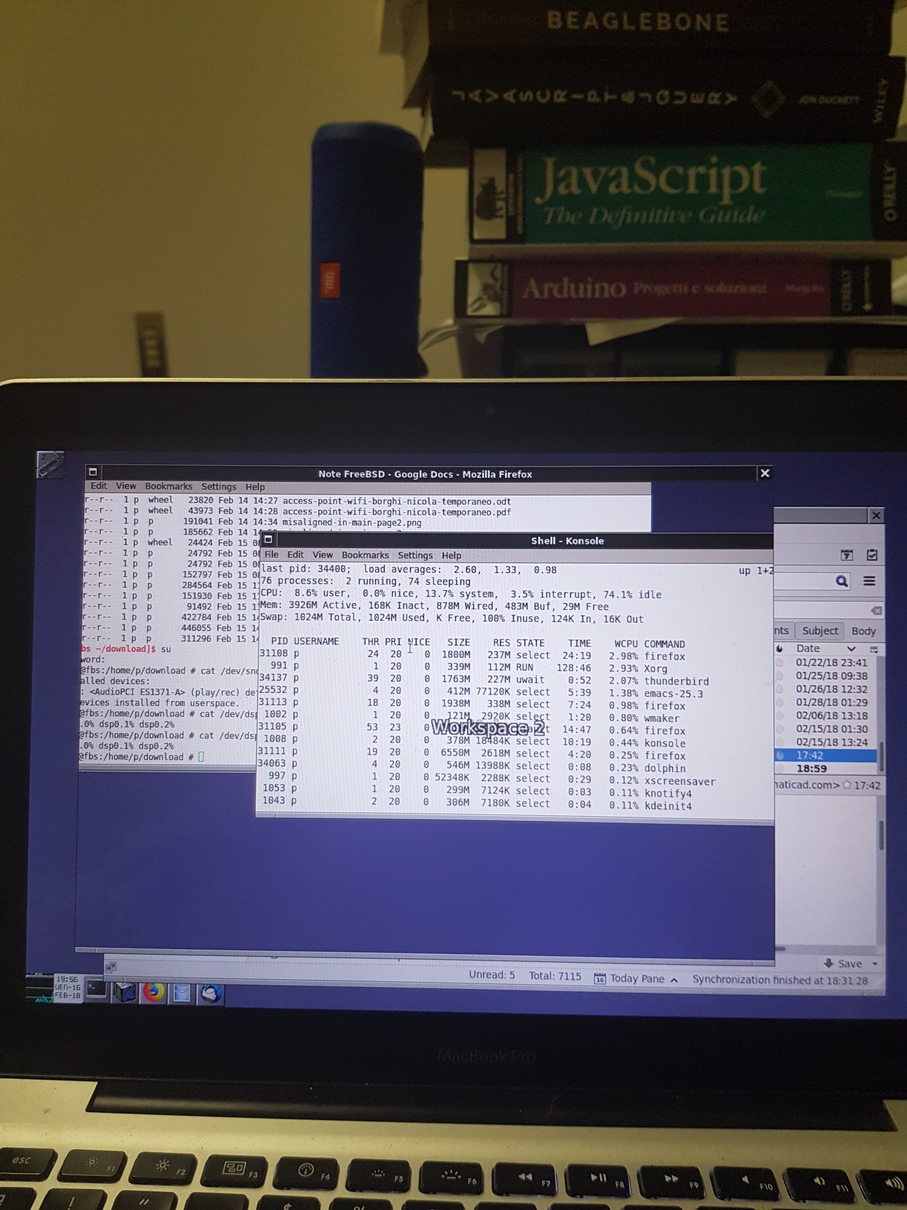
Task: Click the search magnifier icon in Thunderbird
Action: tap(842, 581)
